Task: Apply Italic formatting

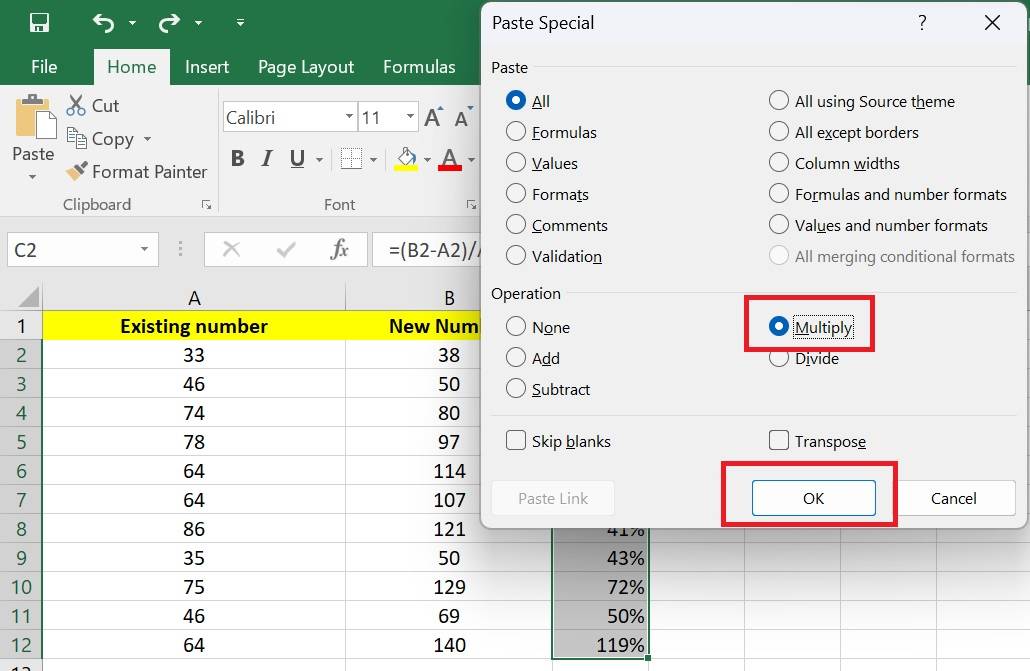Action: [267, 159]
